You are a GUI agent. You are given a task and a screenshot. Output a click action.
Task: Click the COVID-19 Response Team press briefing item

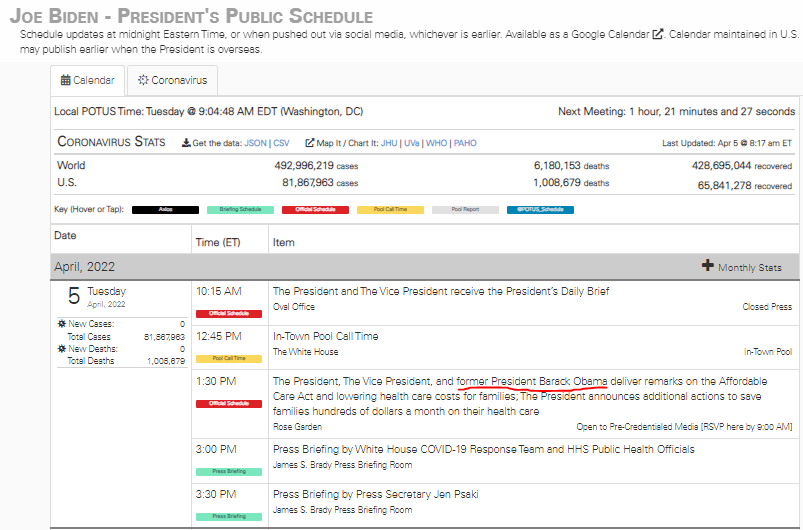pos(483,449)
